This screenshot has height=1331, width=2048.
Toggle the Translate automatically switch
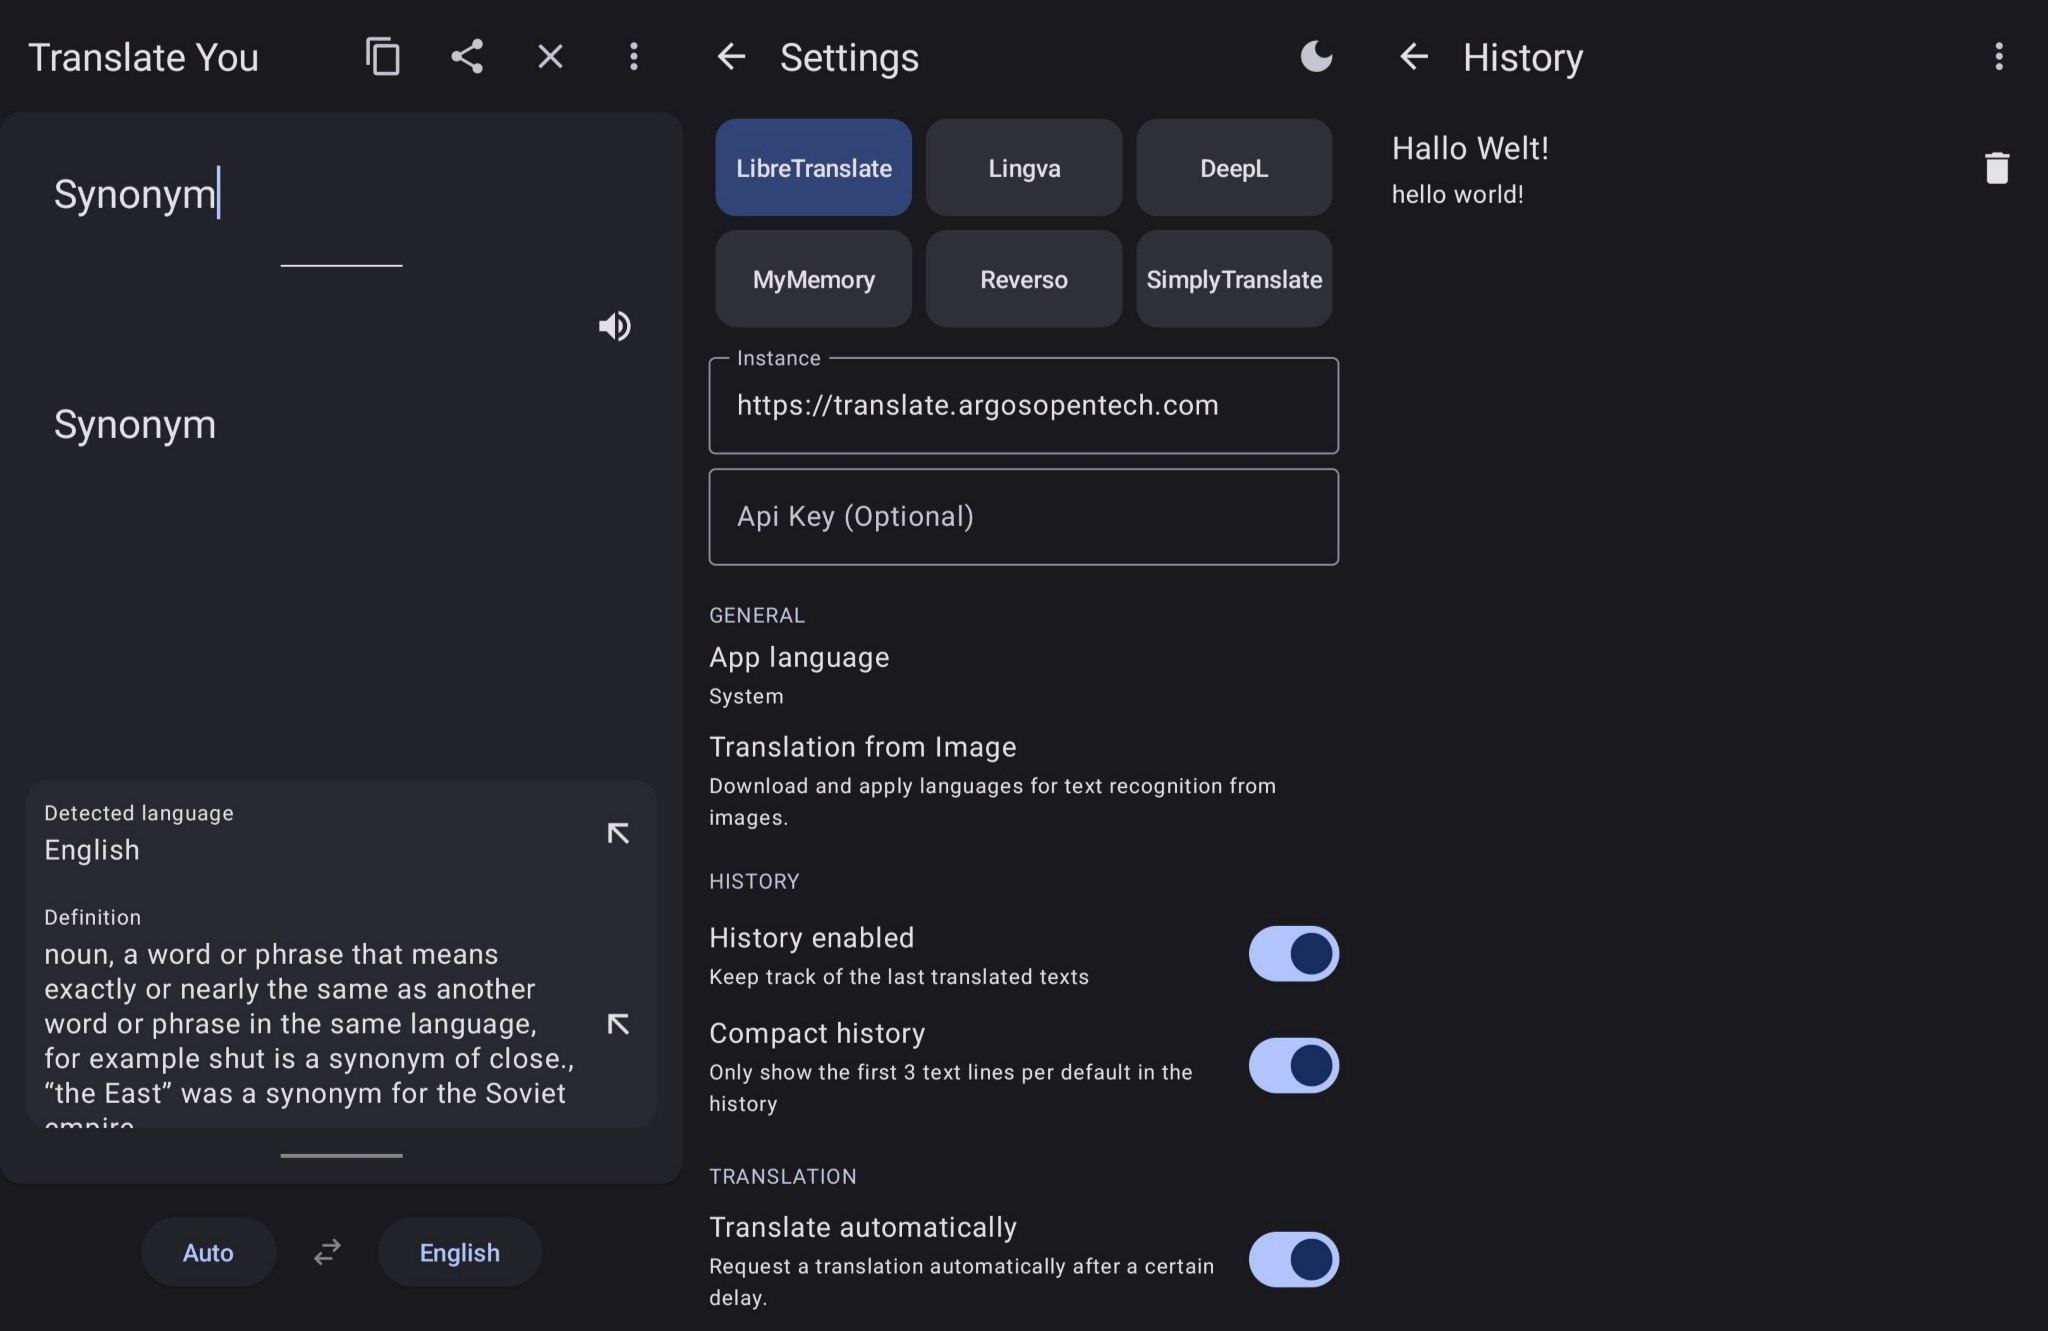pyautogui.click(x=1293, y=1260)
